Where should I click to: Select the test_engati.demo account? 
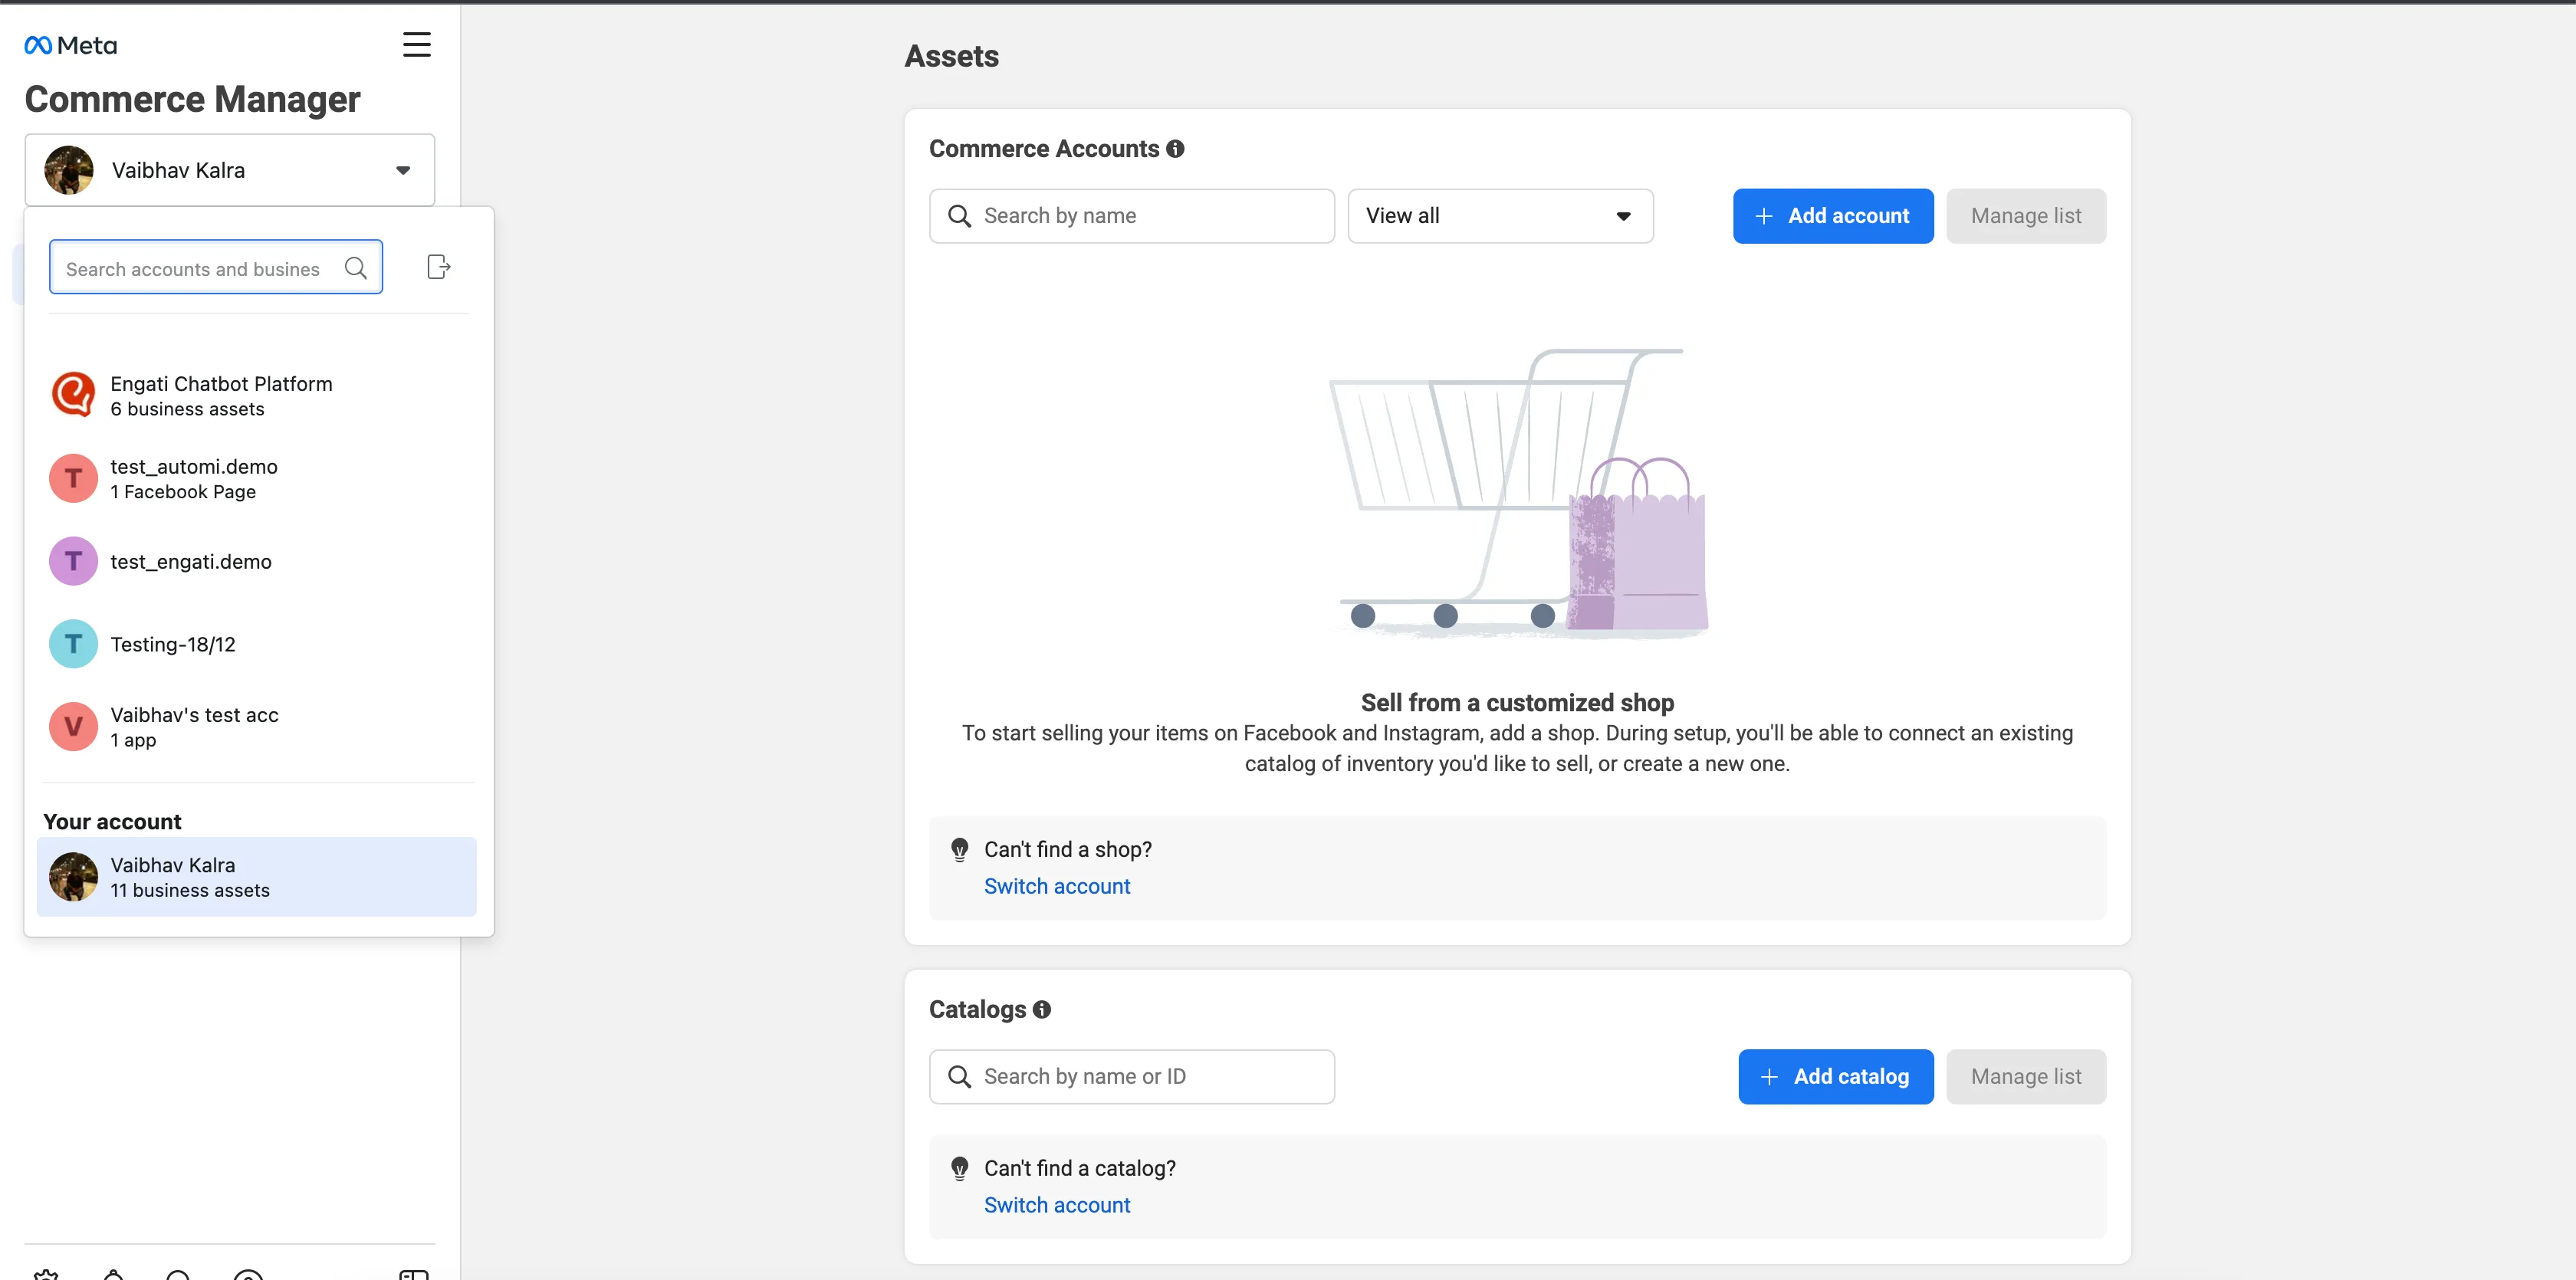coord(256,561)
